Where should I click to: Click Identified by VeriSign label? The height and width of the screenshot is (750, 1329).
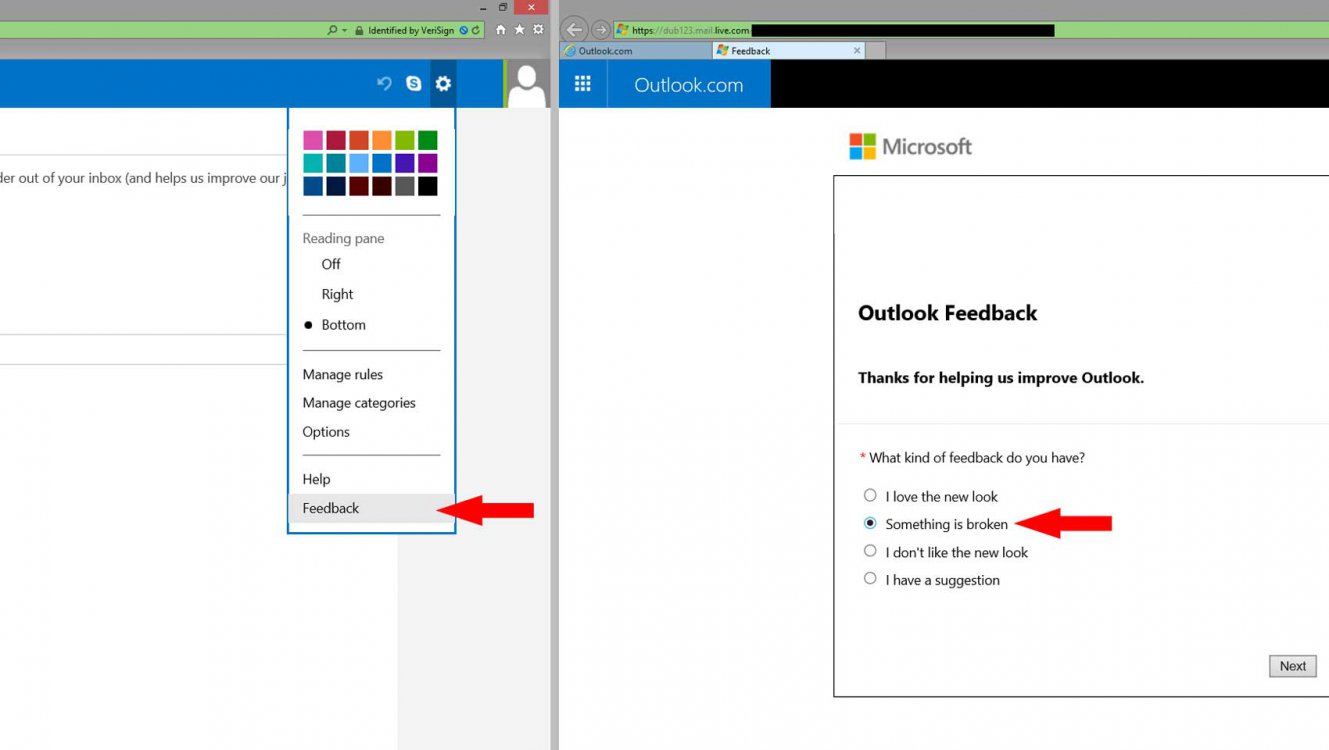(x=411, y=30)
